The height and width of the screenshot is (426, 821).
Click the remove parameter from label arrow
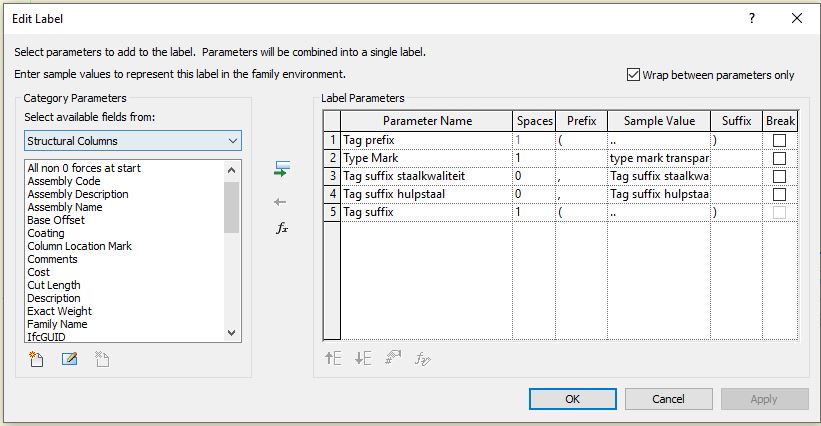coord(282,202)
